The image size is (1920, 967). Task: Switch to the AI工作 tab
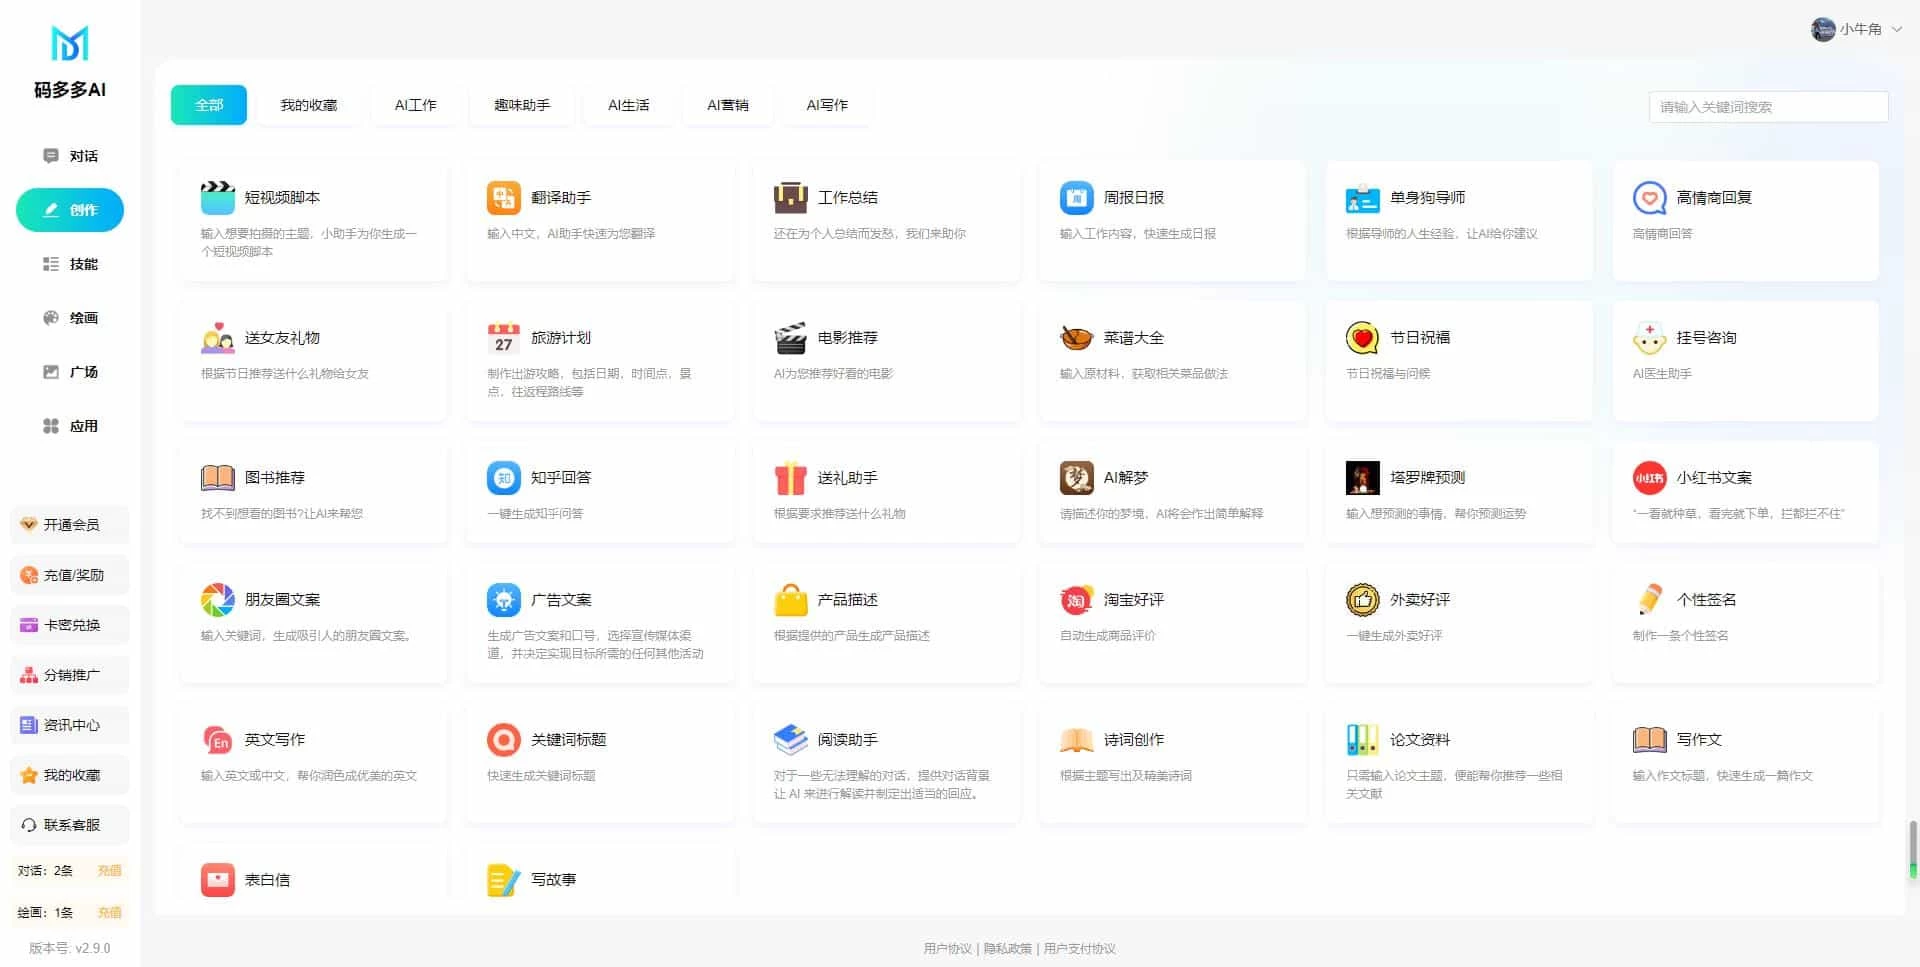(x=416, y=105)
